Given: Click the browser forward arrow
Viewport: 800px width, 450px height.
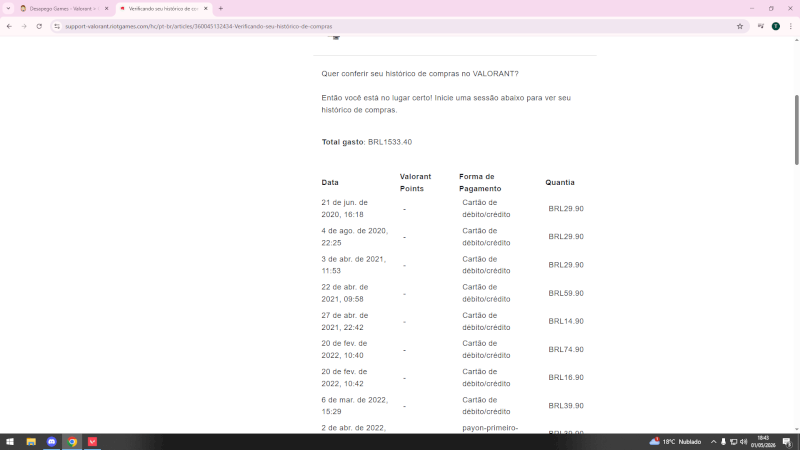Looking at the screenshot, I should (x=24, y=26).
